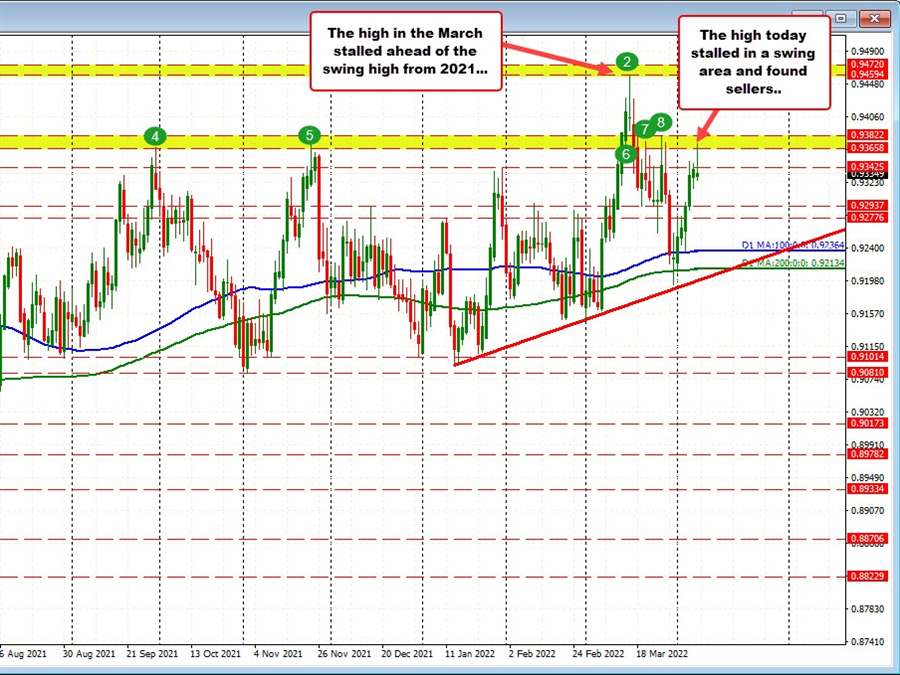This screenshot has height=675, width=900.
Task: Select the 0.94720 red price label
Action: 866,63
